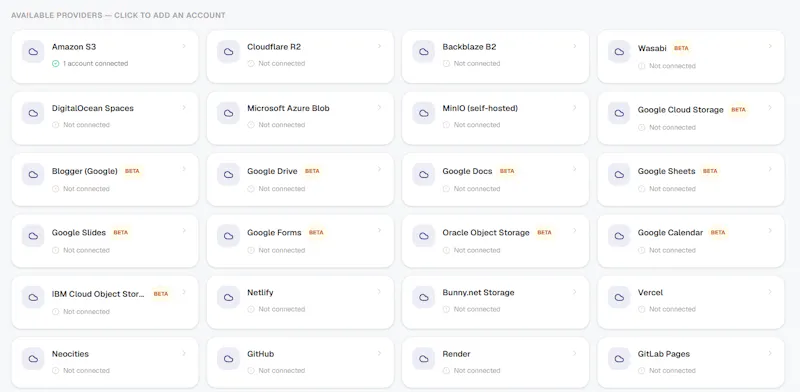Click the BETA badge on Google Docs
Image resolution: width=800 pixels, height=392 pixels.
pos(507,171)
